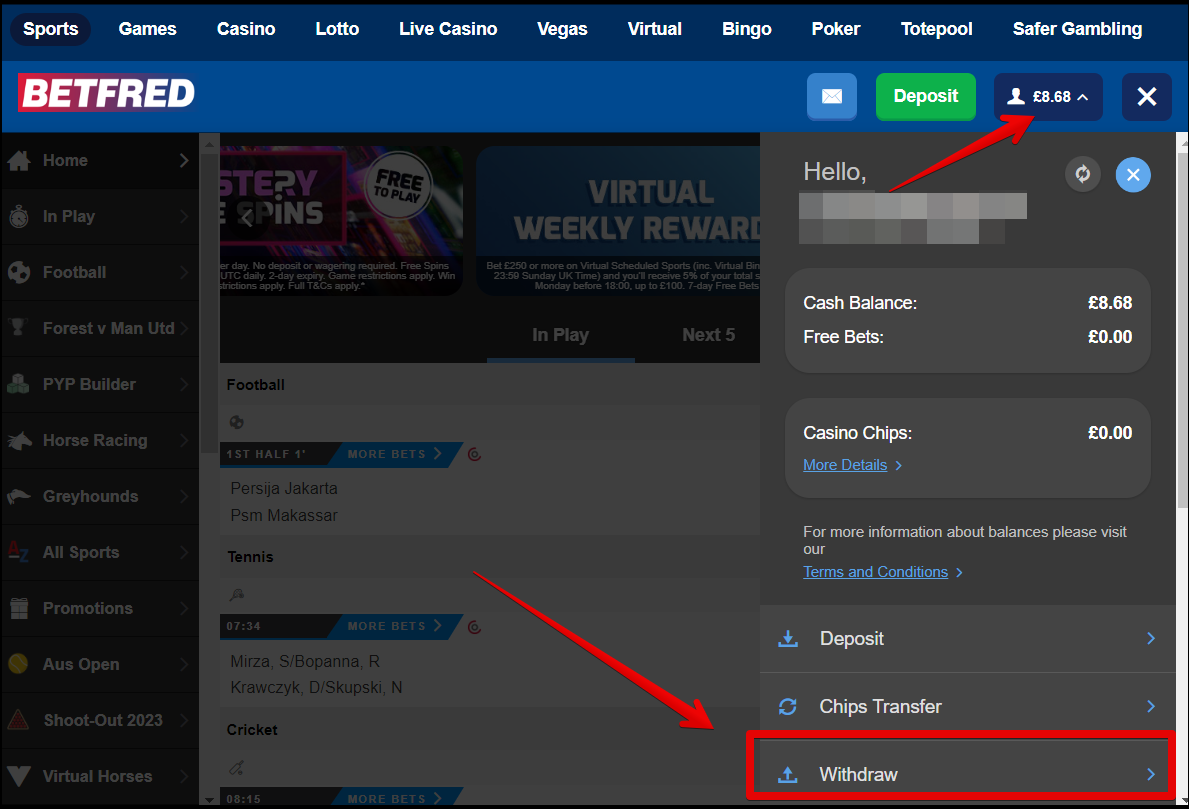
Task: Expand the Horse Racing chevron
Action: click(184, 440)
